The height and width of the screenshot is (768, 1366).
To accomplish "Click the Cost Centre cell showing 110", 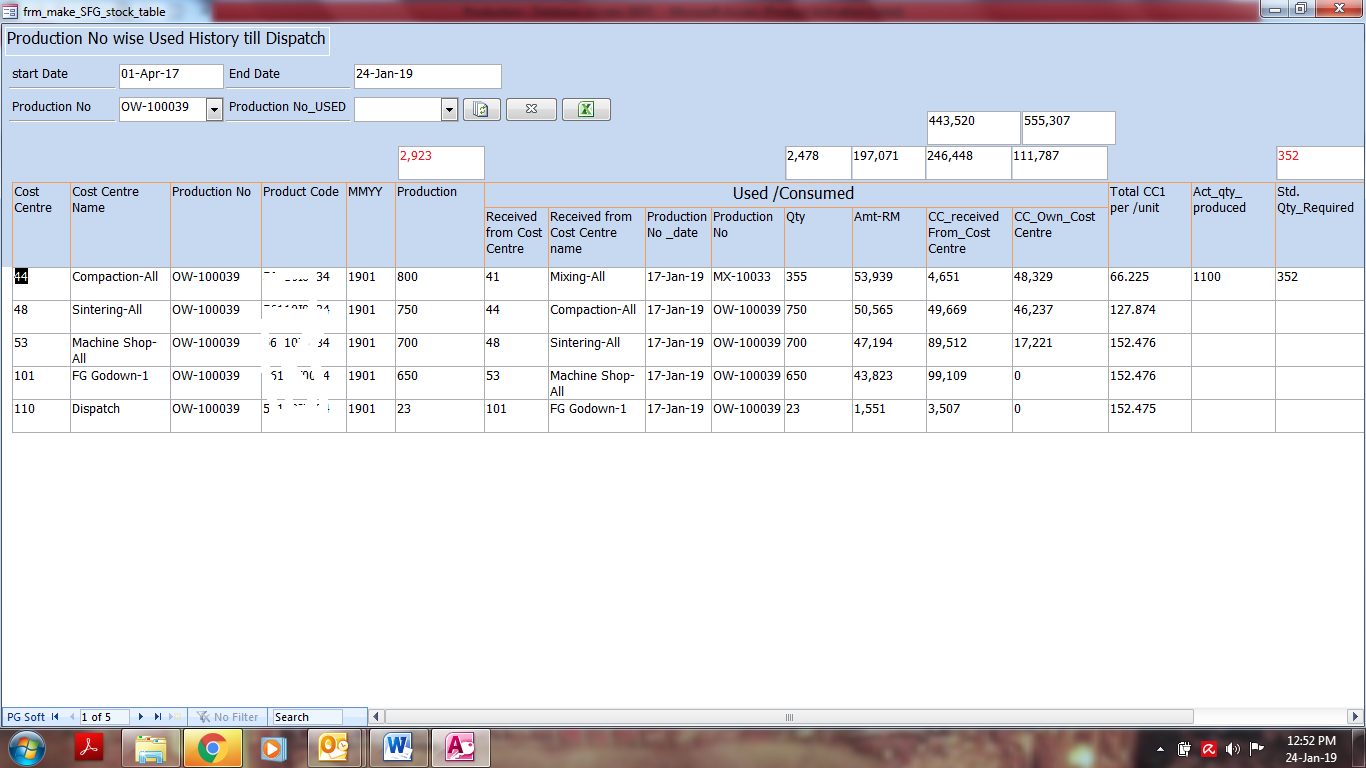I will pyautogui.click(x=41, y=416).
